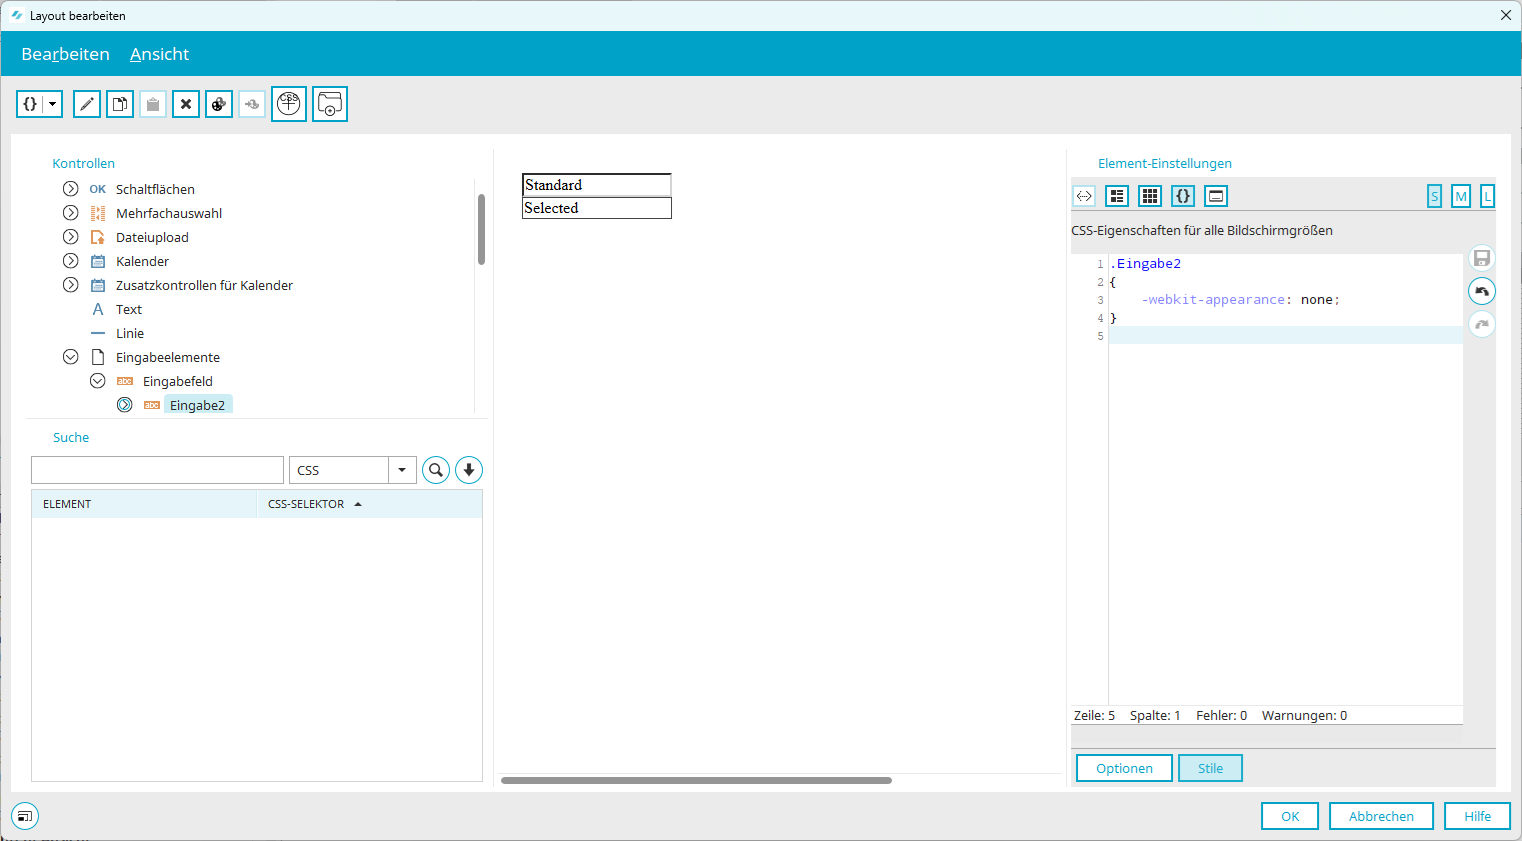Click the down arrow icon next to search

pyautogui.click(x=469, y=470)
